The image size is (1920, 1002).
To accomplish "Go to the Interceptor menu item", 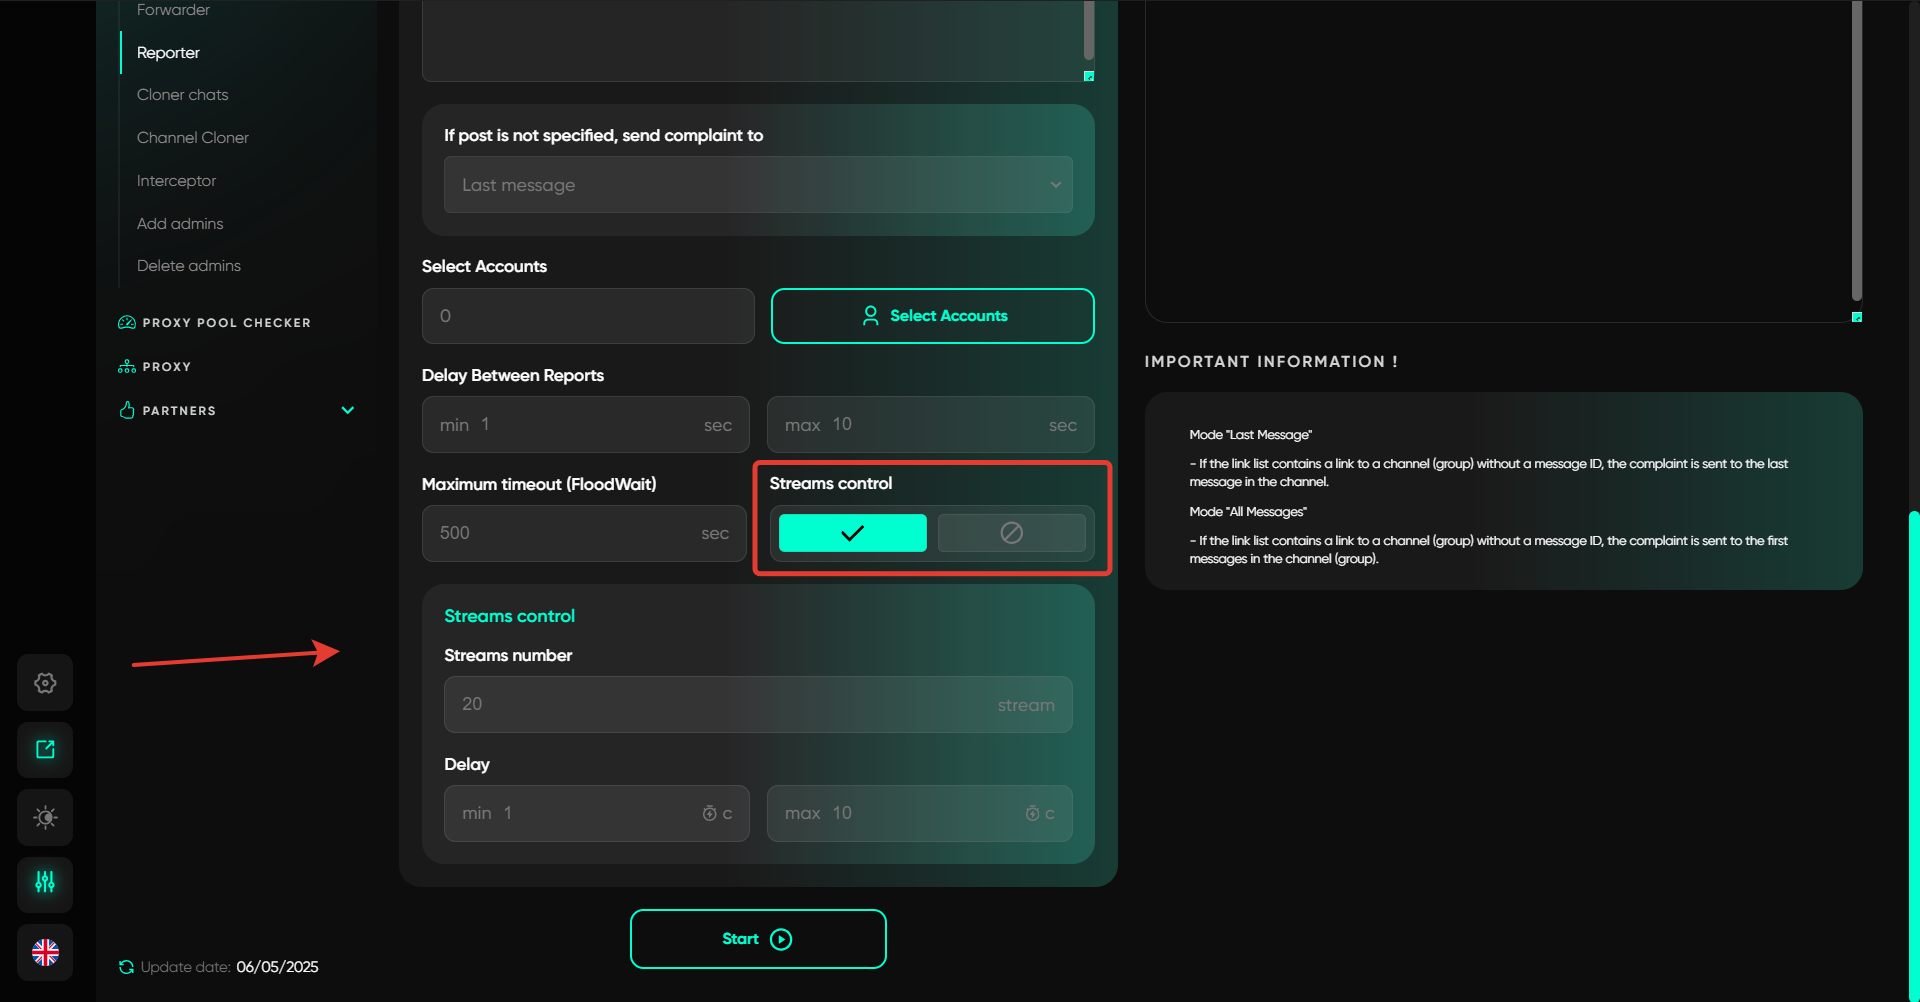I will tap(176, 181).
